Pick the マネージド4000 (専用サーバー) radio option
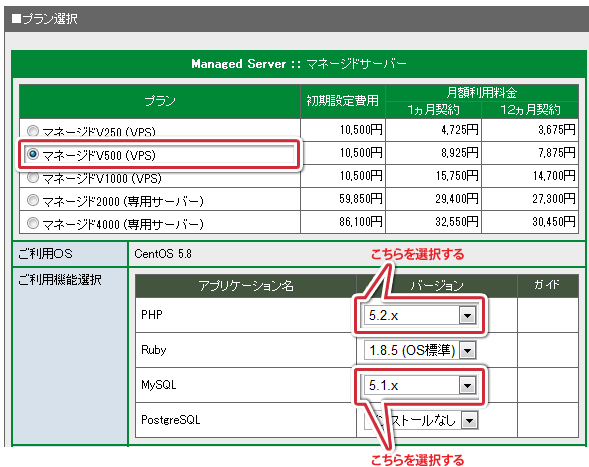Screen dimensions: 589x467 (x=33, y=223)
